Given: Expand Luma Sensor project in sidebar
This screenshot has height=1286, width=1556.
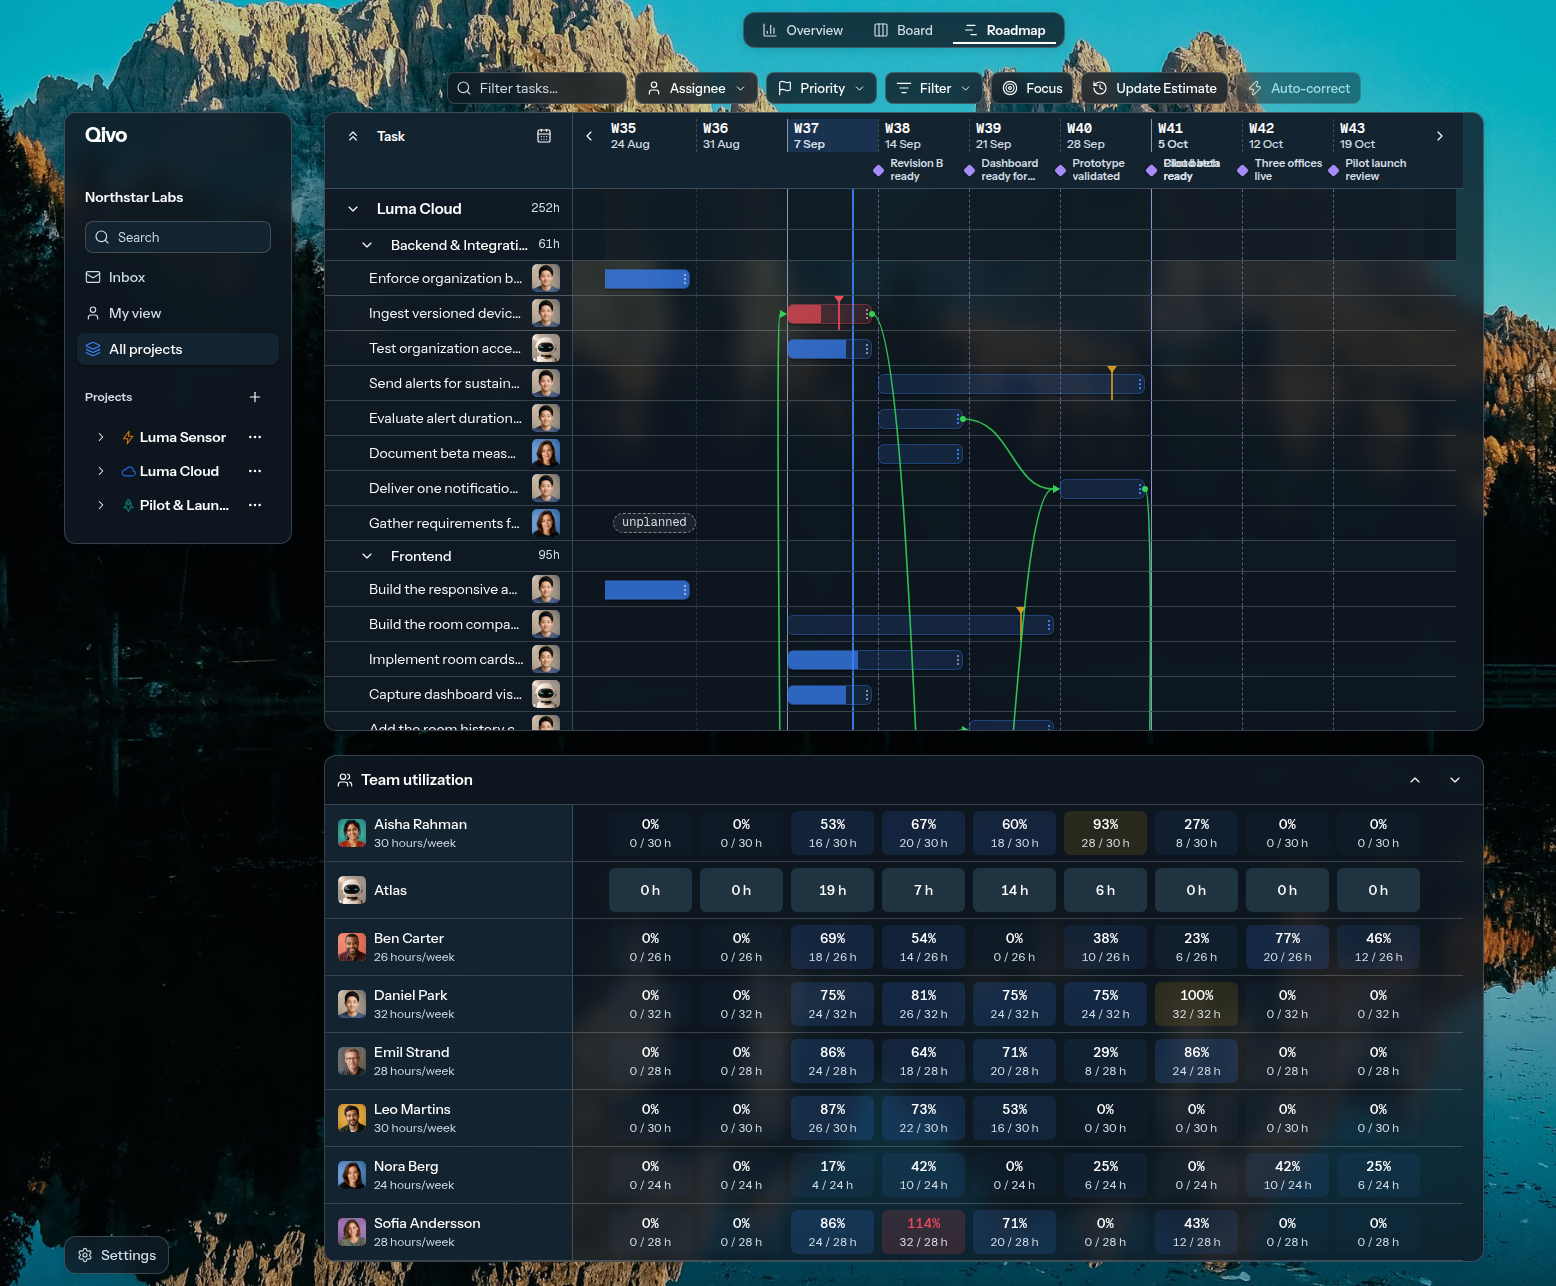Looking at the screenshot, I should 101,437.
